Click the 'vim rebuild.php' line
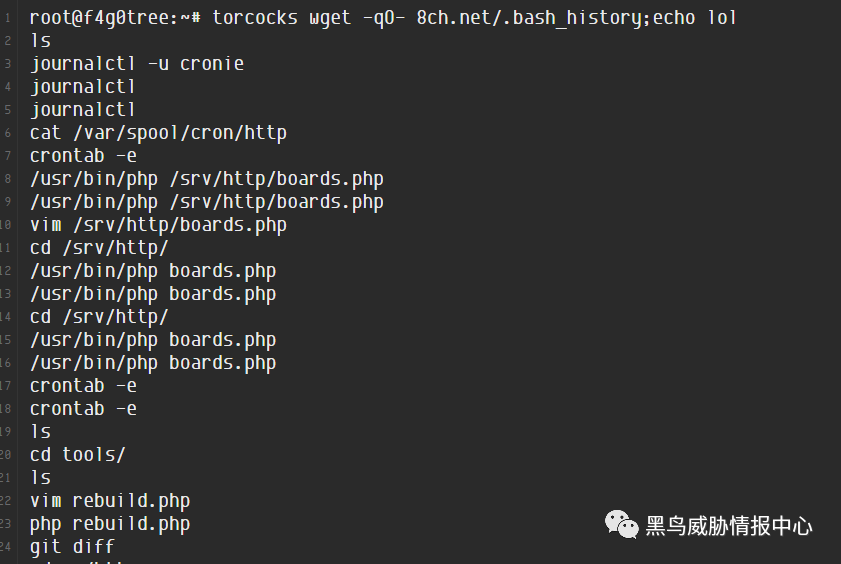The width and height of the screenshot is (841, 564). point(110,501)
